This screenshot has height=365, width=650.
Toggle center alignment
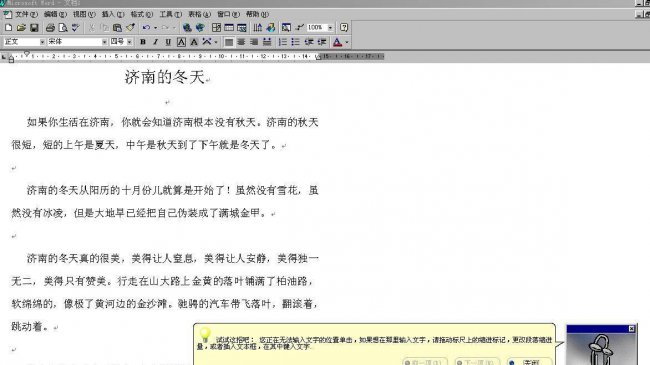point(241,42)
